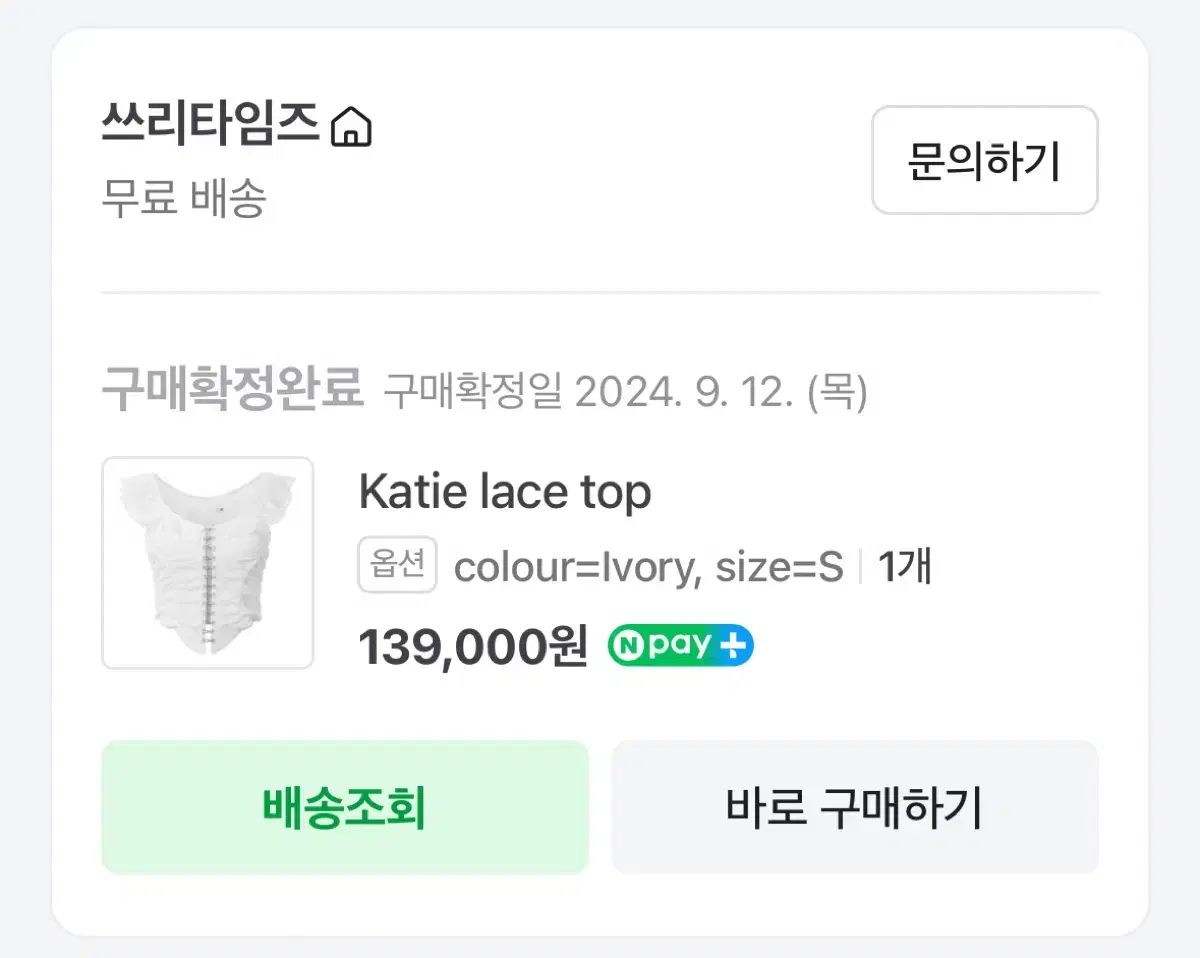The height and width of the screenshot is (958, 1200).
Task: Click the green N logo in Npay badge
Action: (x=628, y=647)
